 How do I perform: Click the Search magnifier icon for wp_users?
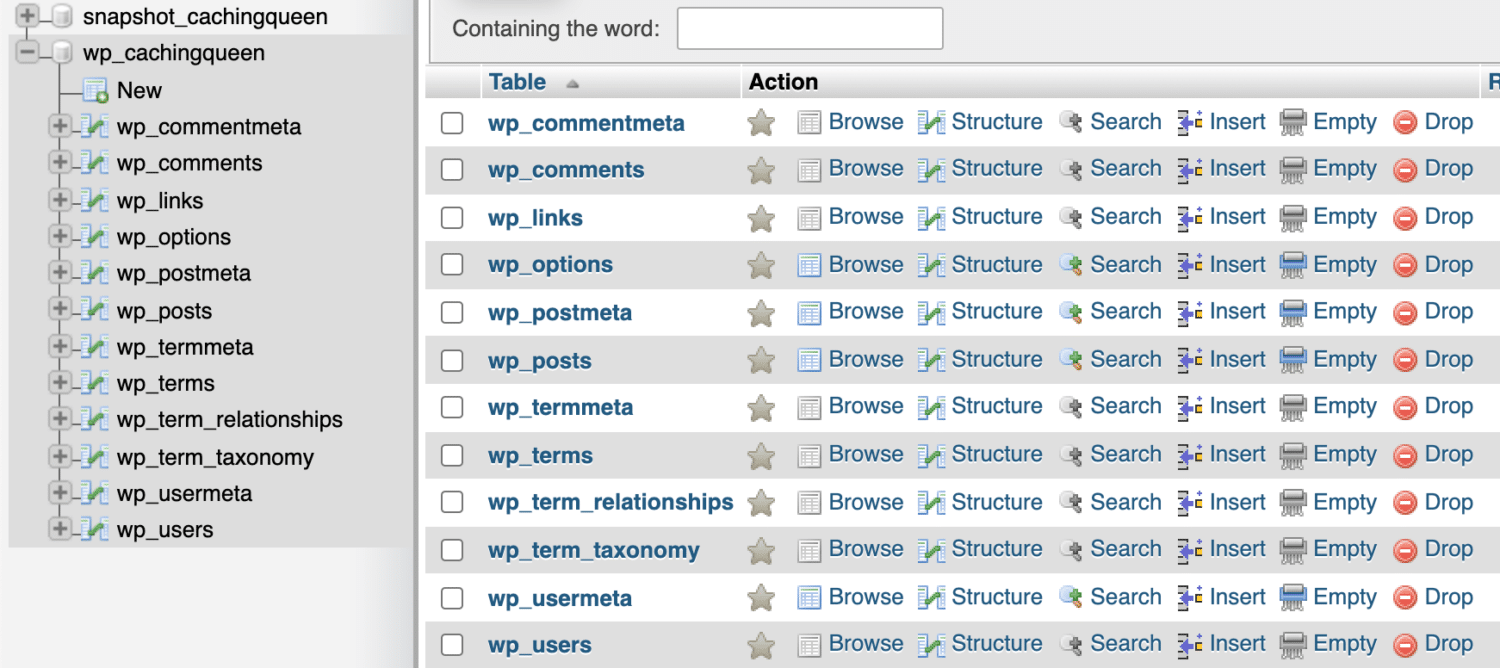[1071, 644]
